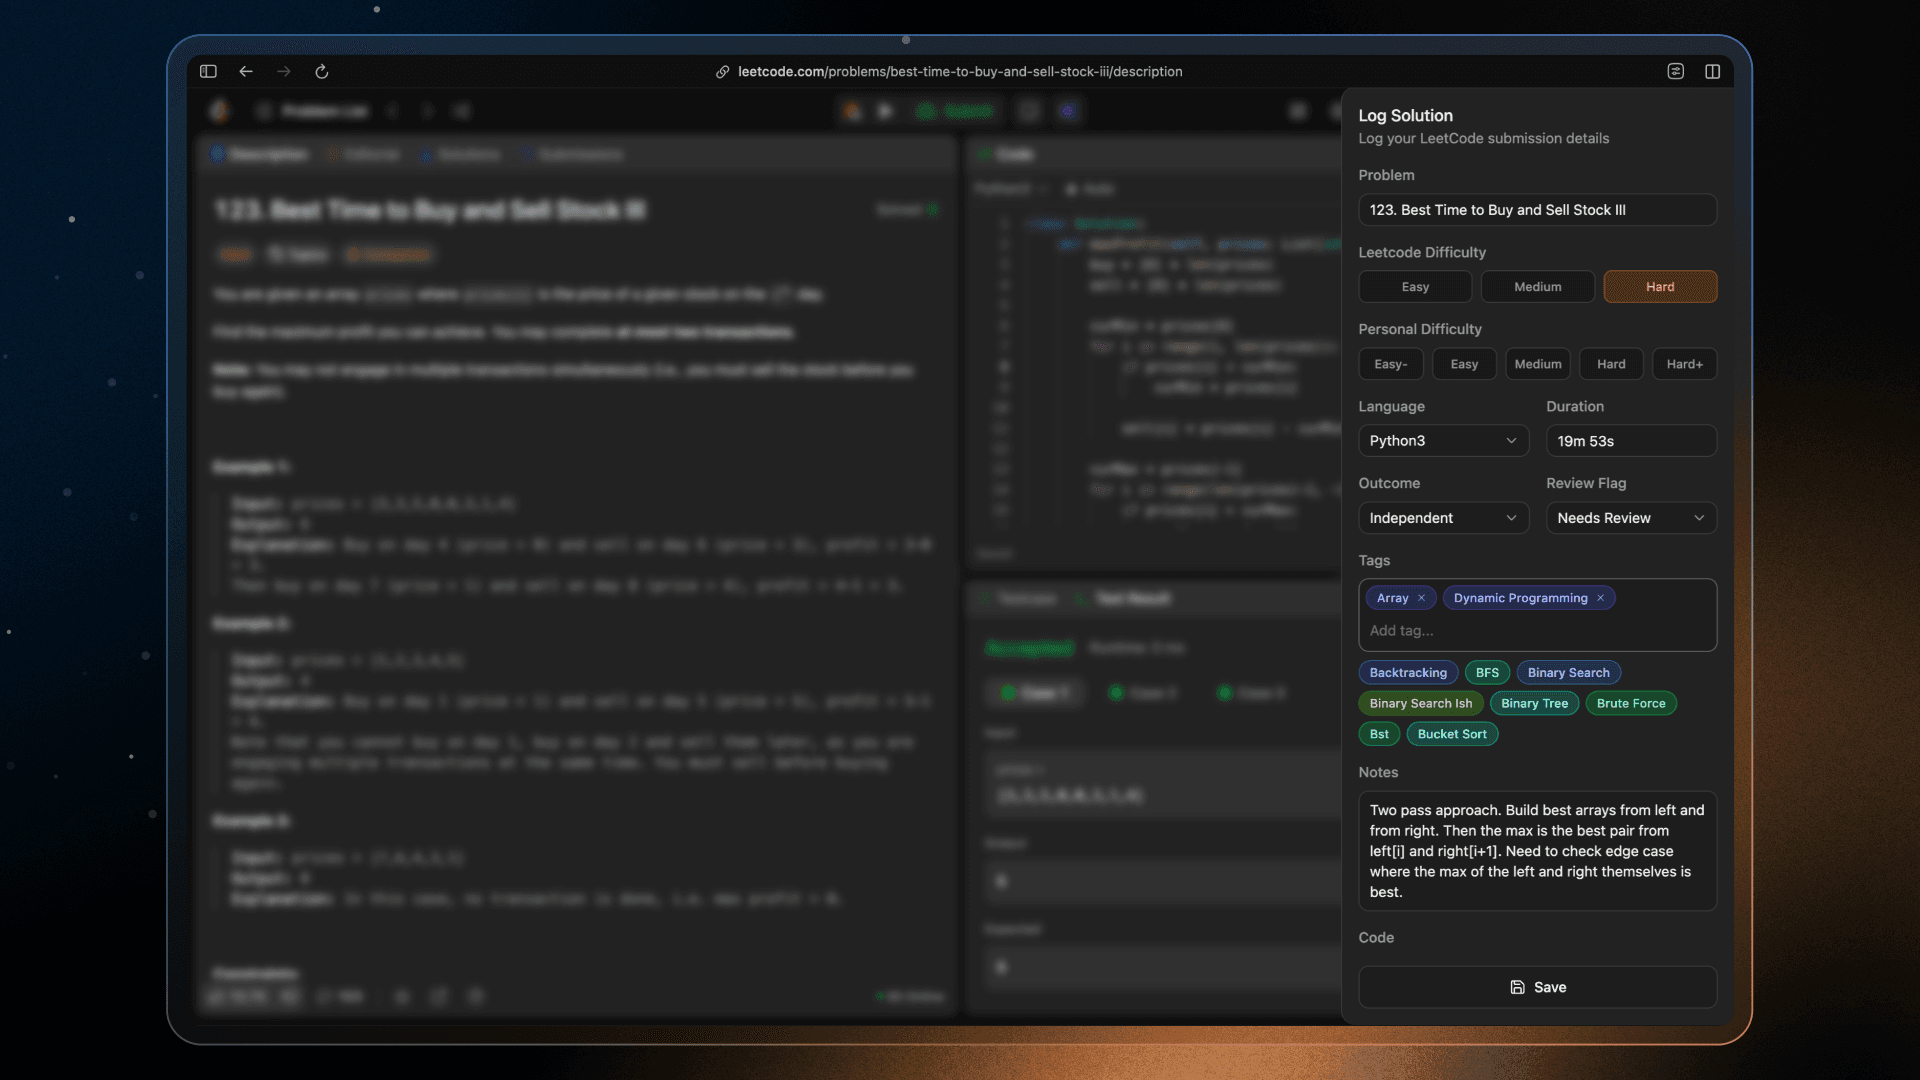
Task: Click the link icon in address bar
Action: (722, 72)
